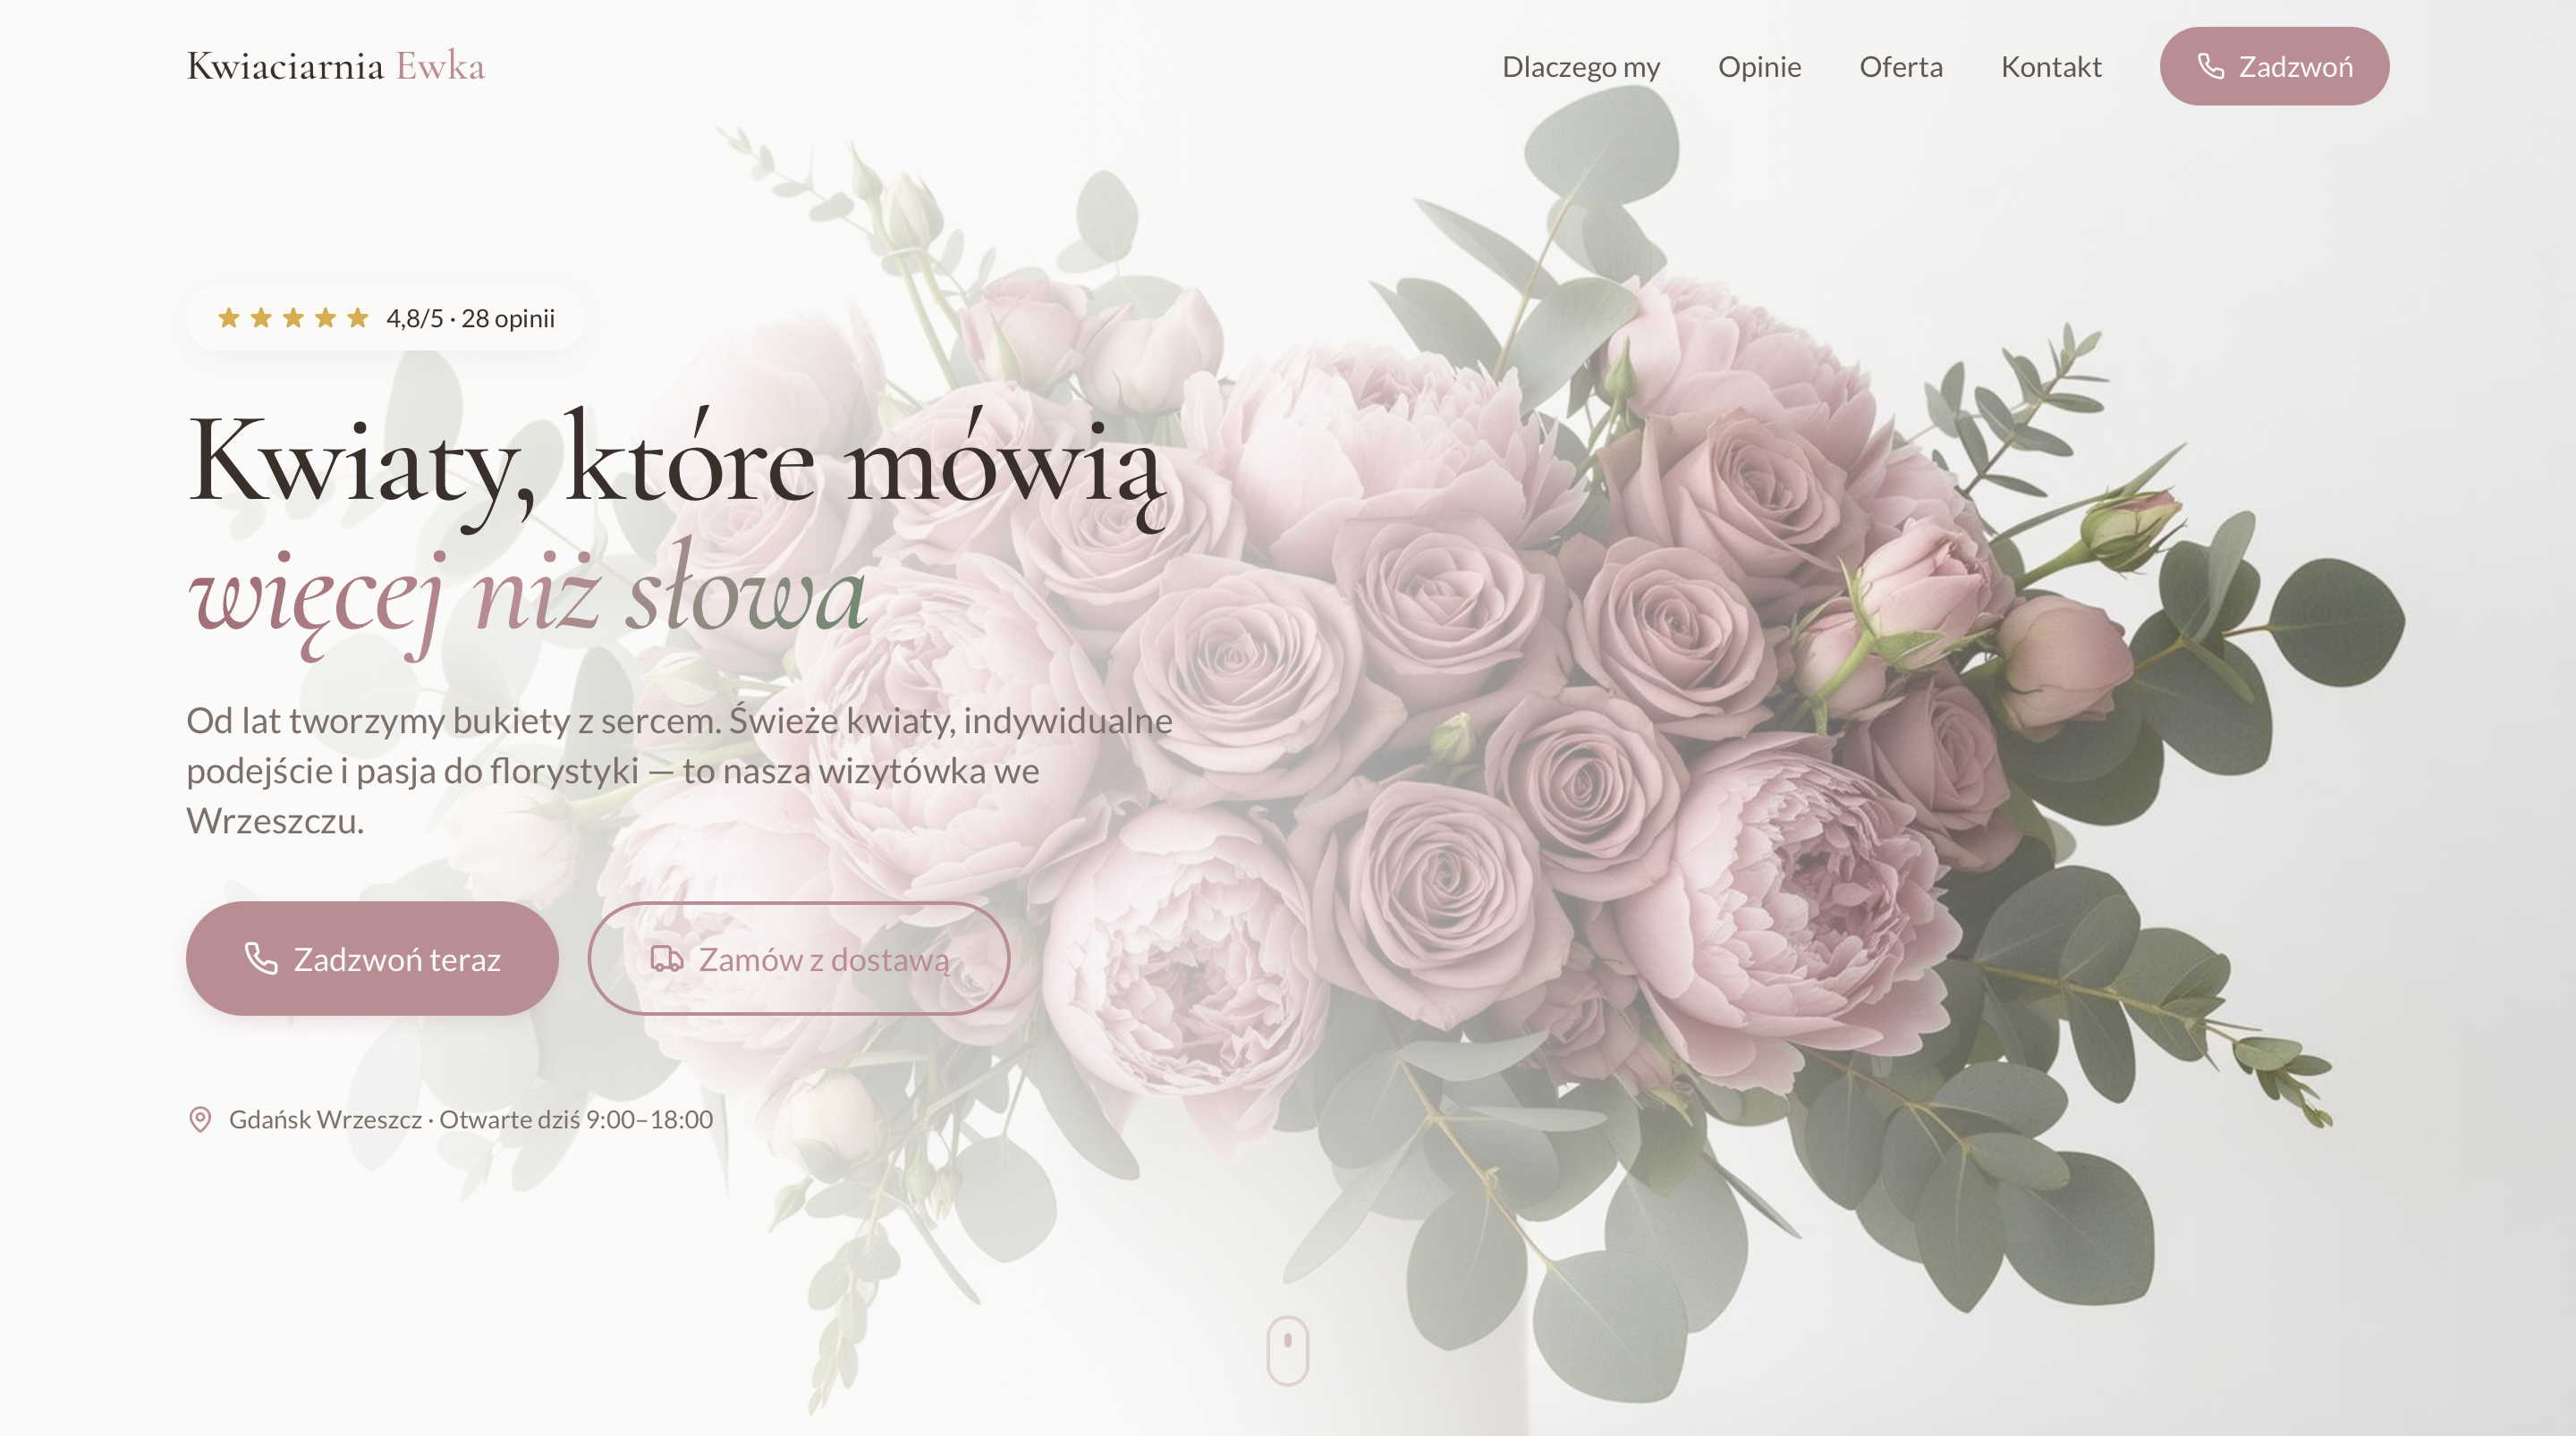The image size is (2576, 1436).
Task: Click the Gdańsk Wrzeszcz opening hours text
Action: tap(470, 1119)
